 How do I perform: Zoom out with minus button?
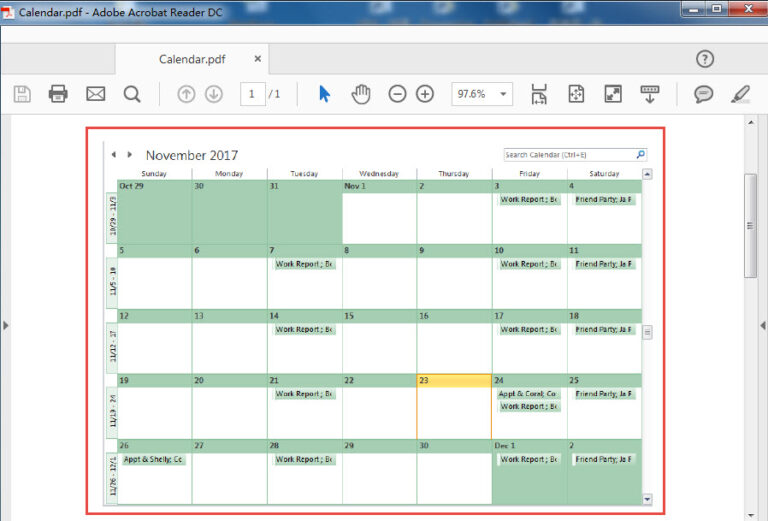pyautogui.click(x=397, y=94)
